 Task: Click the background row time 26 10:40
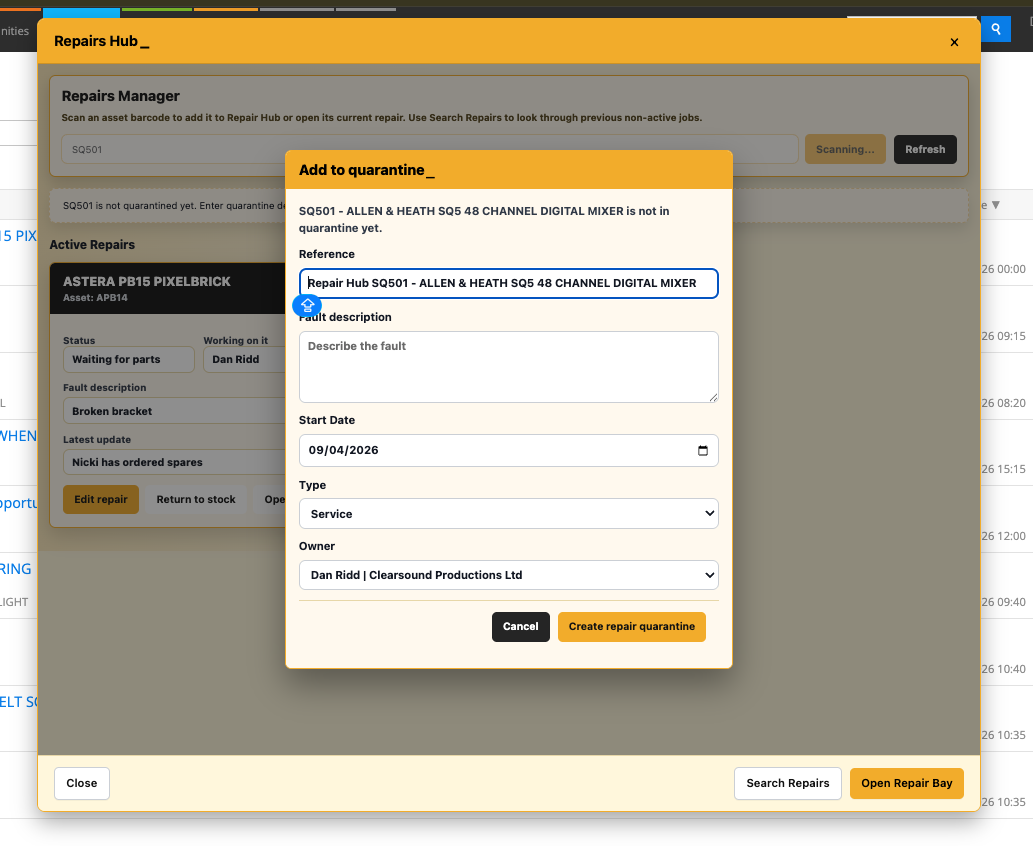pyautogui.click(x=1003, y=669)
